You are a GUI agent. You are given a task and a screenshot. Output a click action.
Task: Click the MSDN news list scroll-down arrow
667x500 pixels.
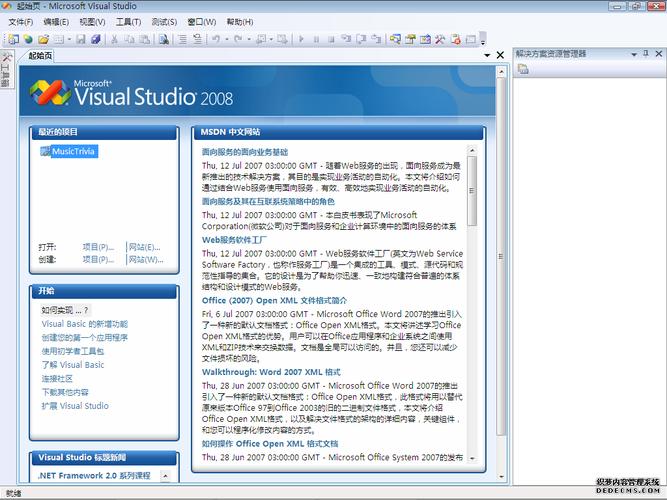[x=472, y=458]
